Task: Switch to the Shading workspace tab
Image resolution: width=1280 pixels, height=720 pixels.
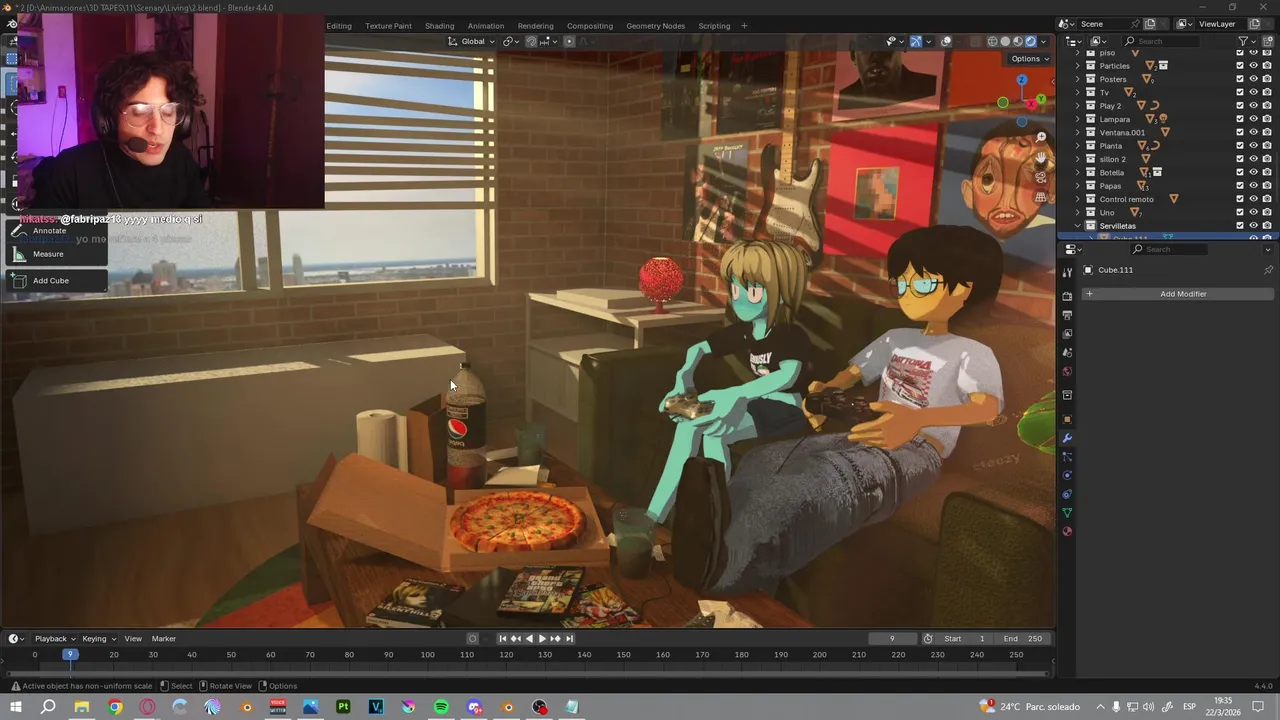Action: (439, 26)
